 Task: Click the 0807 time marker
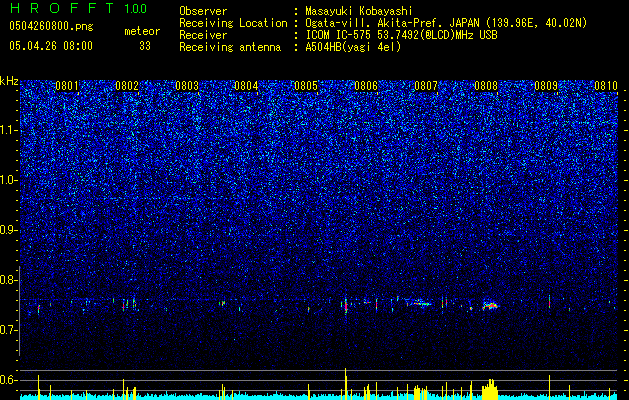(426, 85)
